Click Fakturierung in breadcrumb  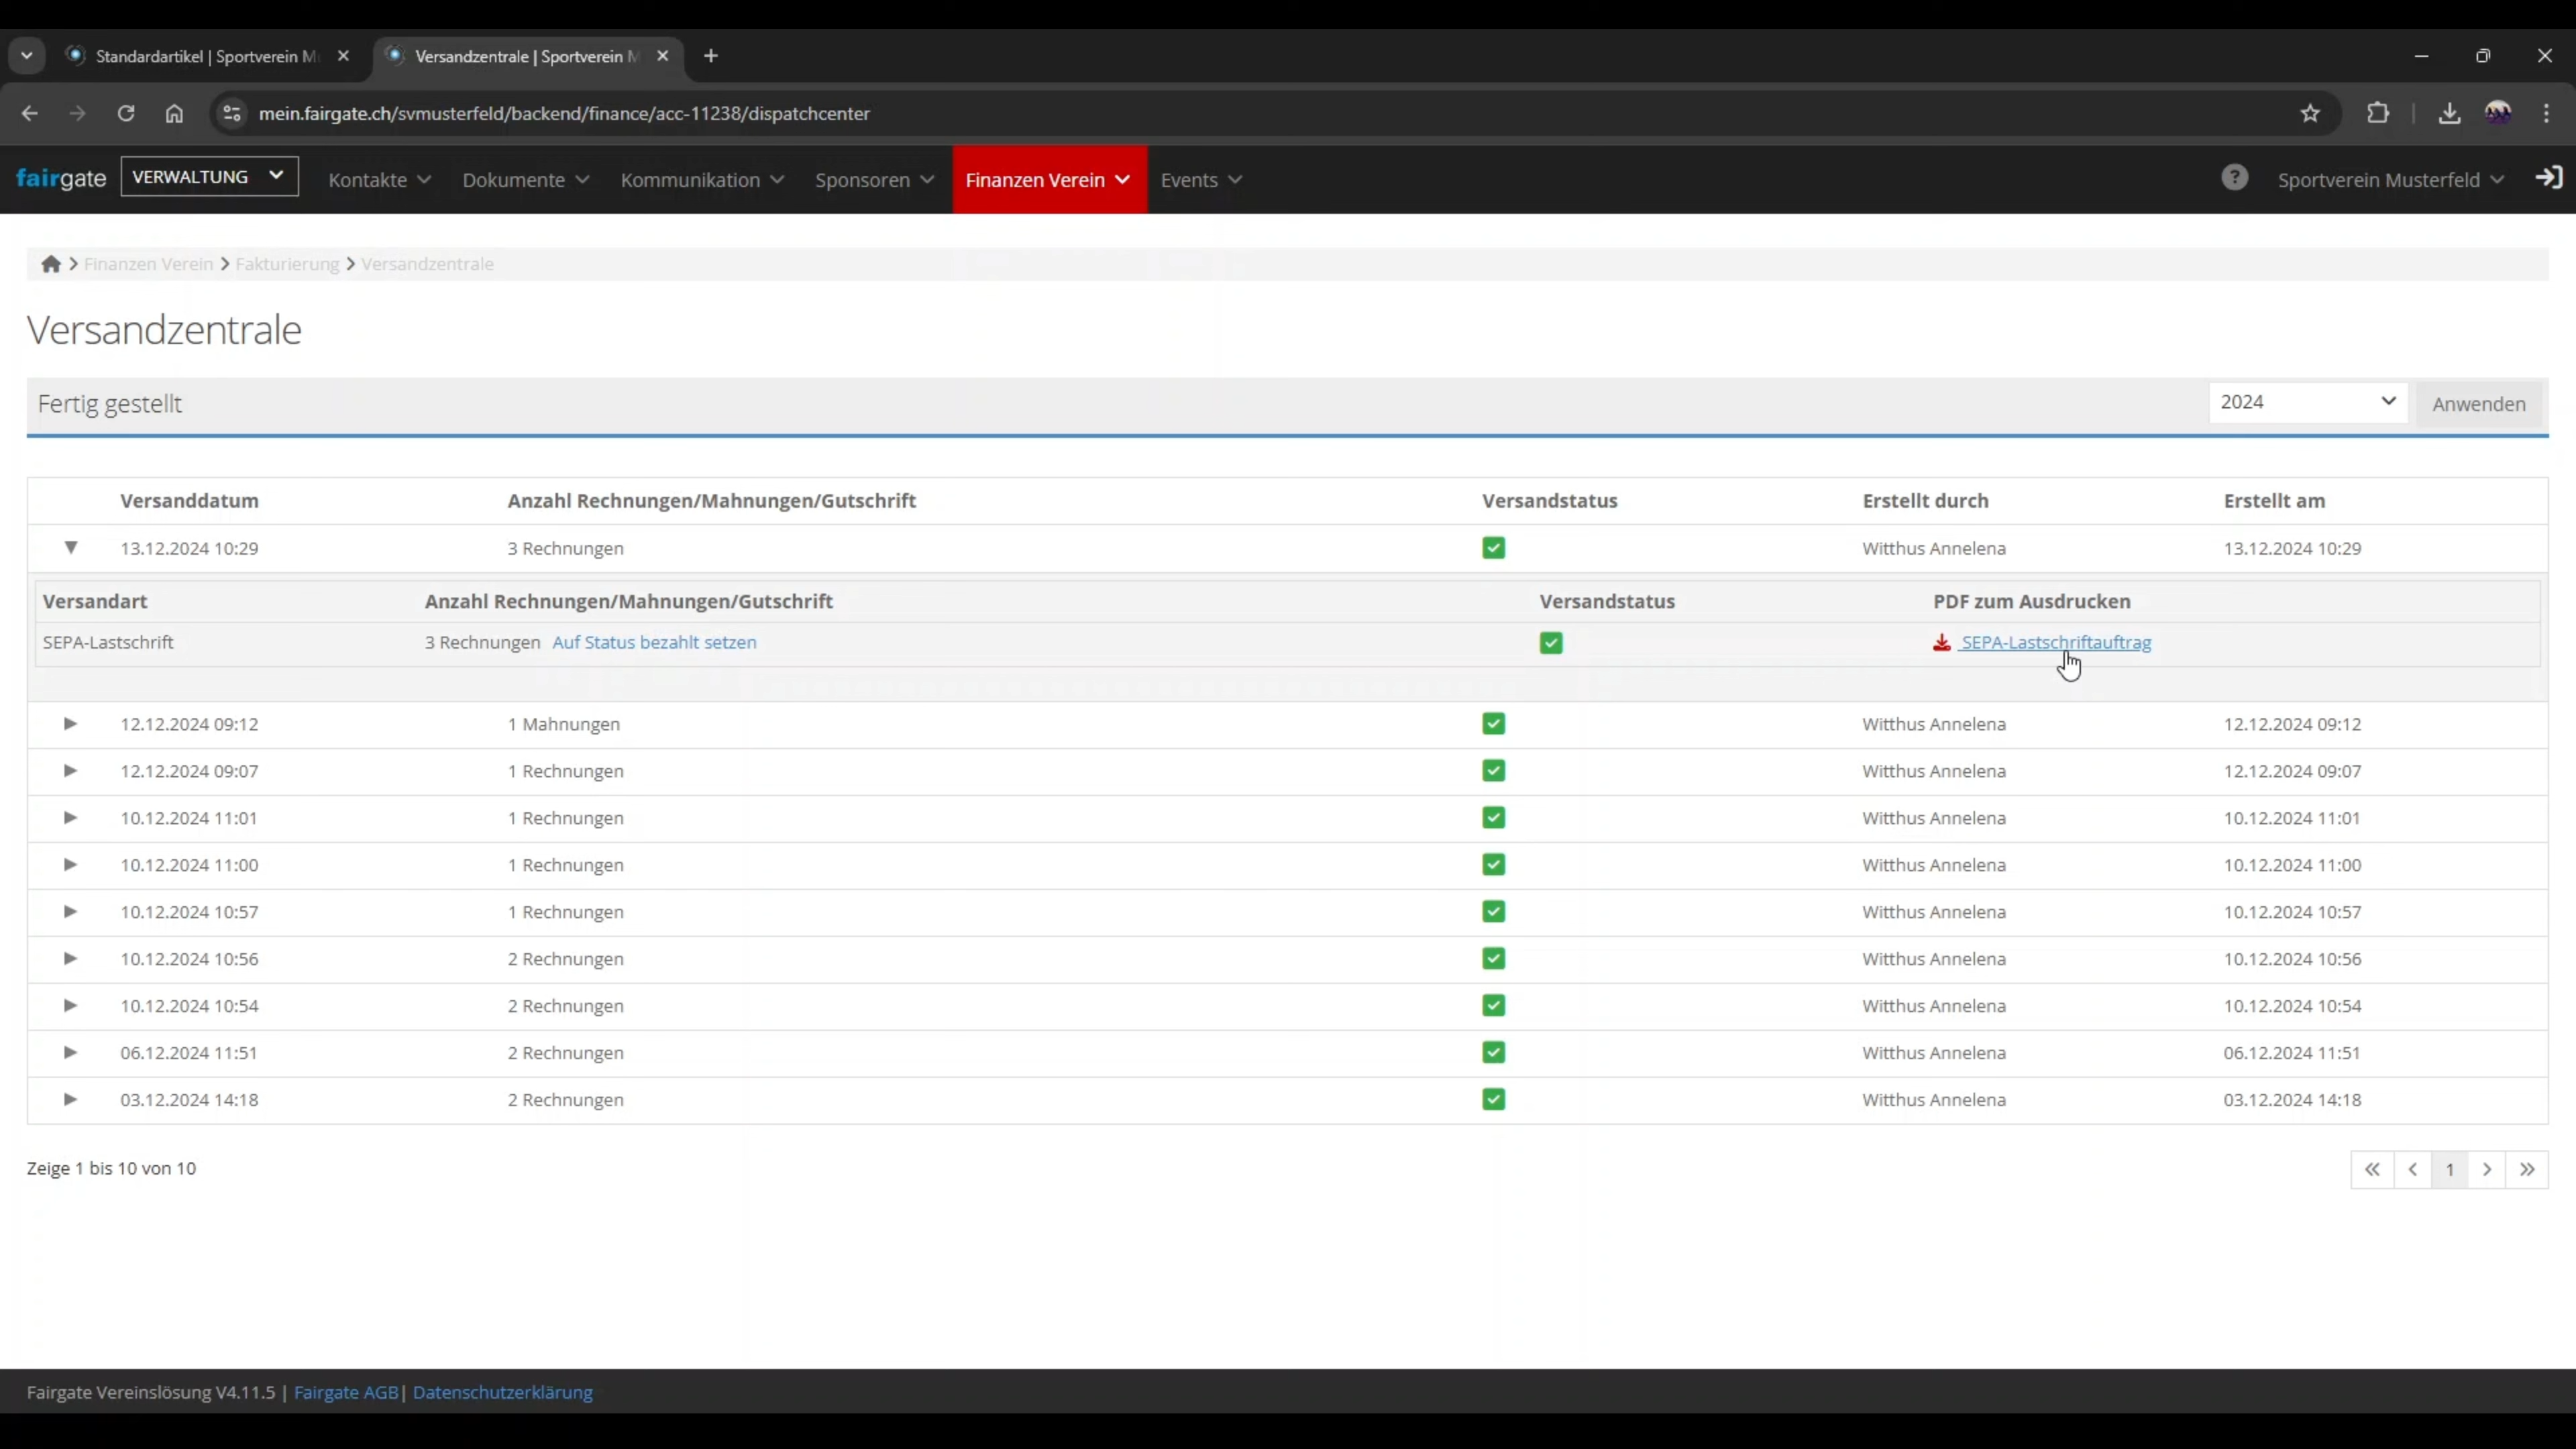[x=287, y=264]
